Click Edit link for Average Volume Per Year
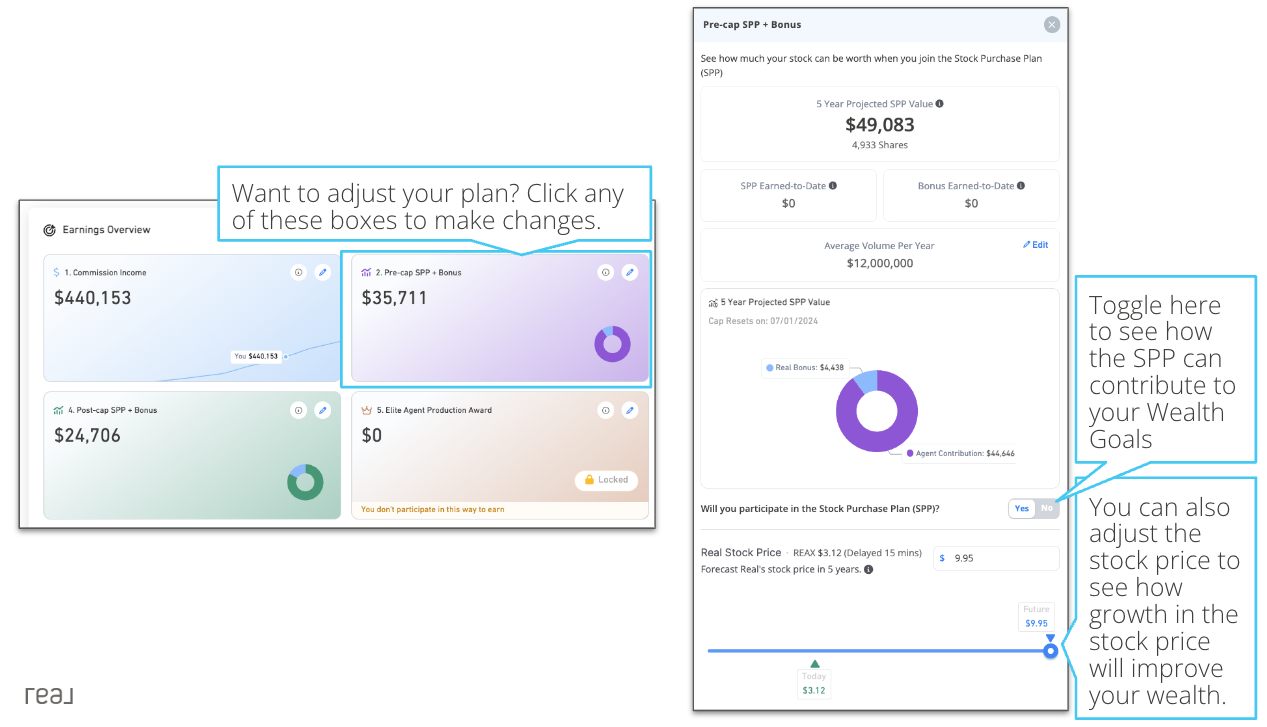Image resolution: width=1267 pixels, height=727 pixels. tap(1035, 245)
